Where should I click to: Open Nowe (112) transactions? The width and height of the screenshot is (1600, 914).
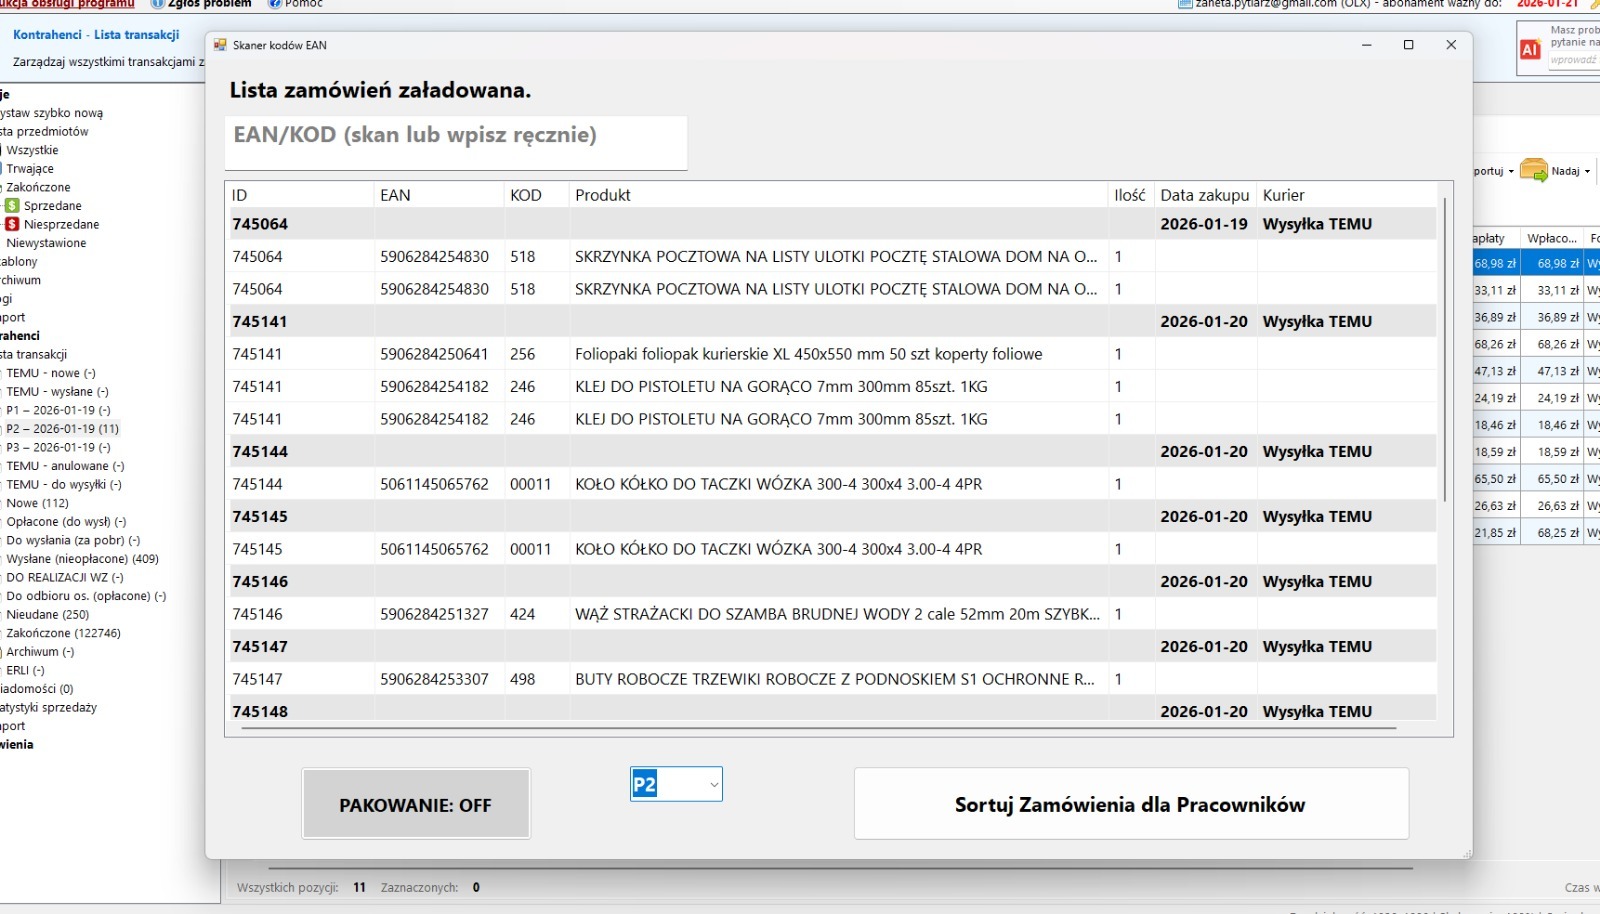pos(37,503)
